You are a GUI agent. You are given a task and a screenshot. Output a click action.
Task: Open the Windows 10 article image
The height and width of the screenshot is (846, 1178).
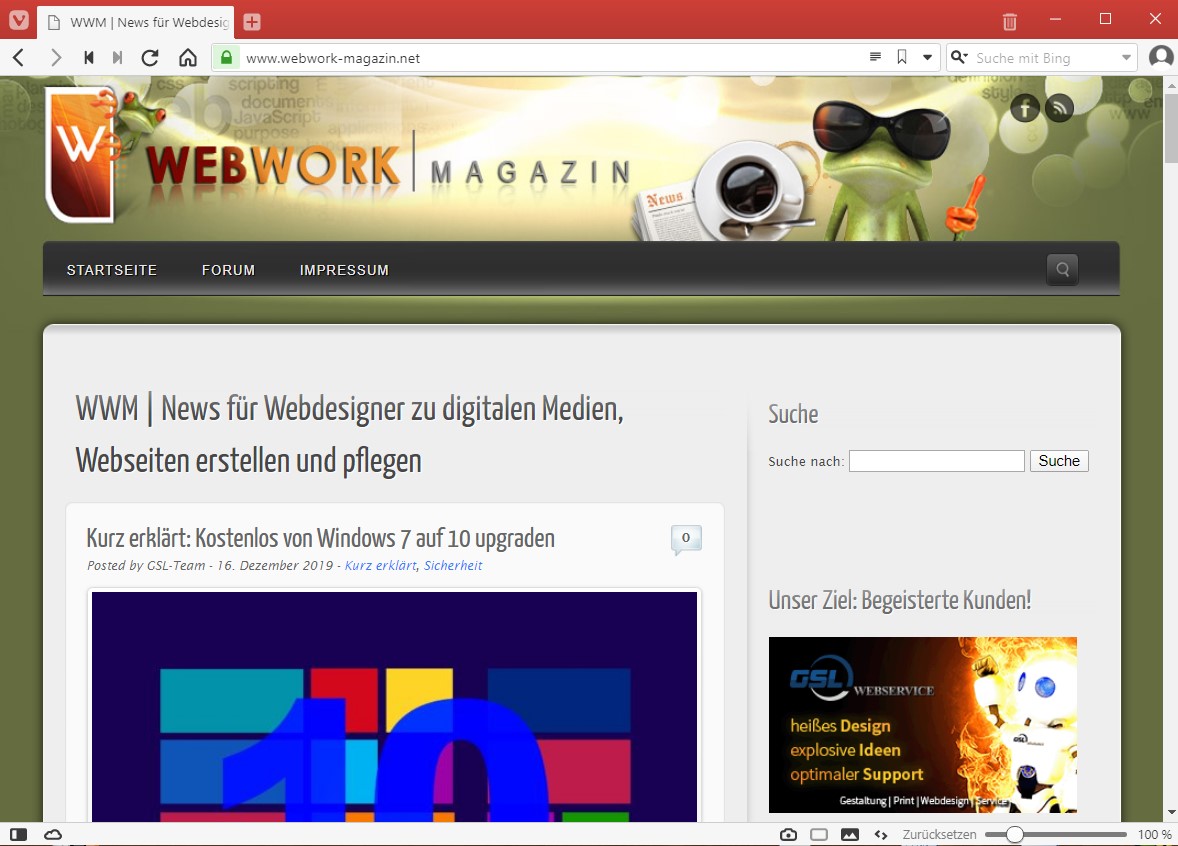(x=394, y=706)
